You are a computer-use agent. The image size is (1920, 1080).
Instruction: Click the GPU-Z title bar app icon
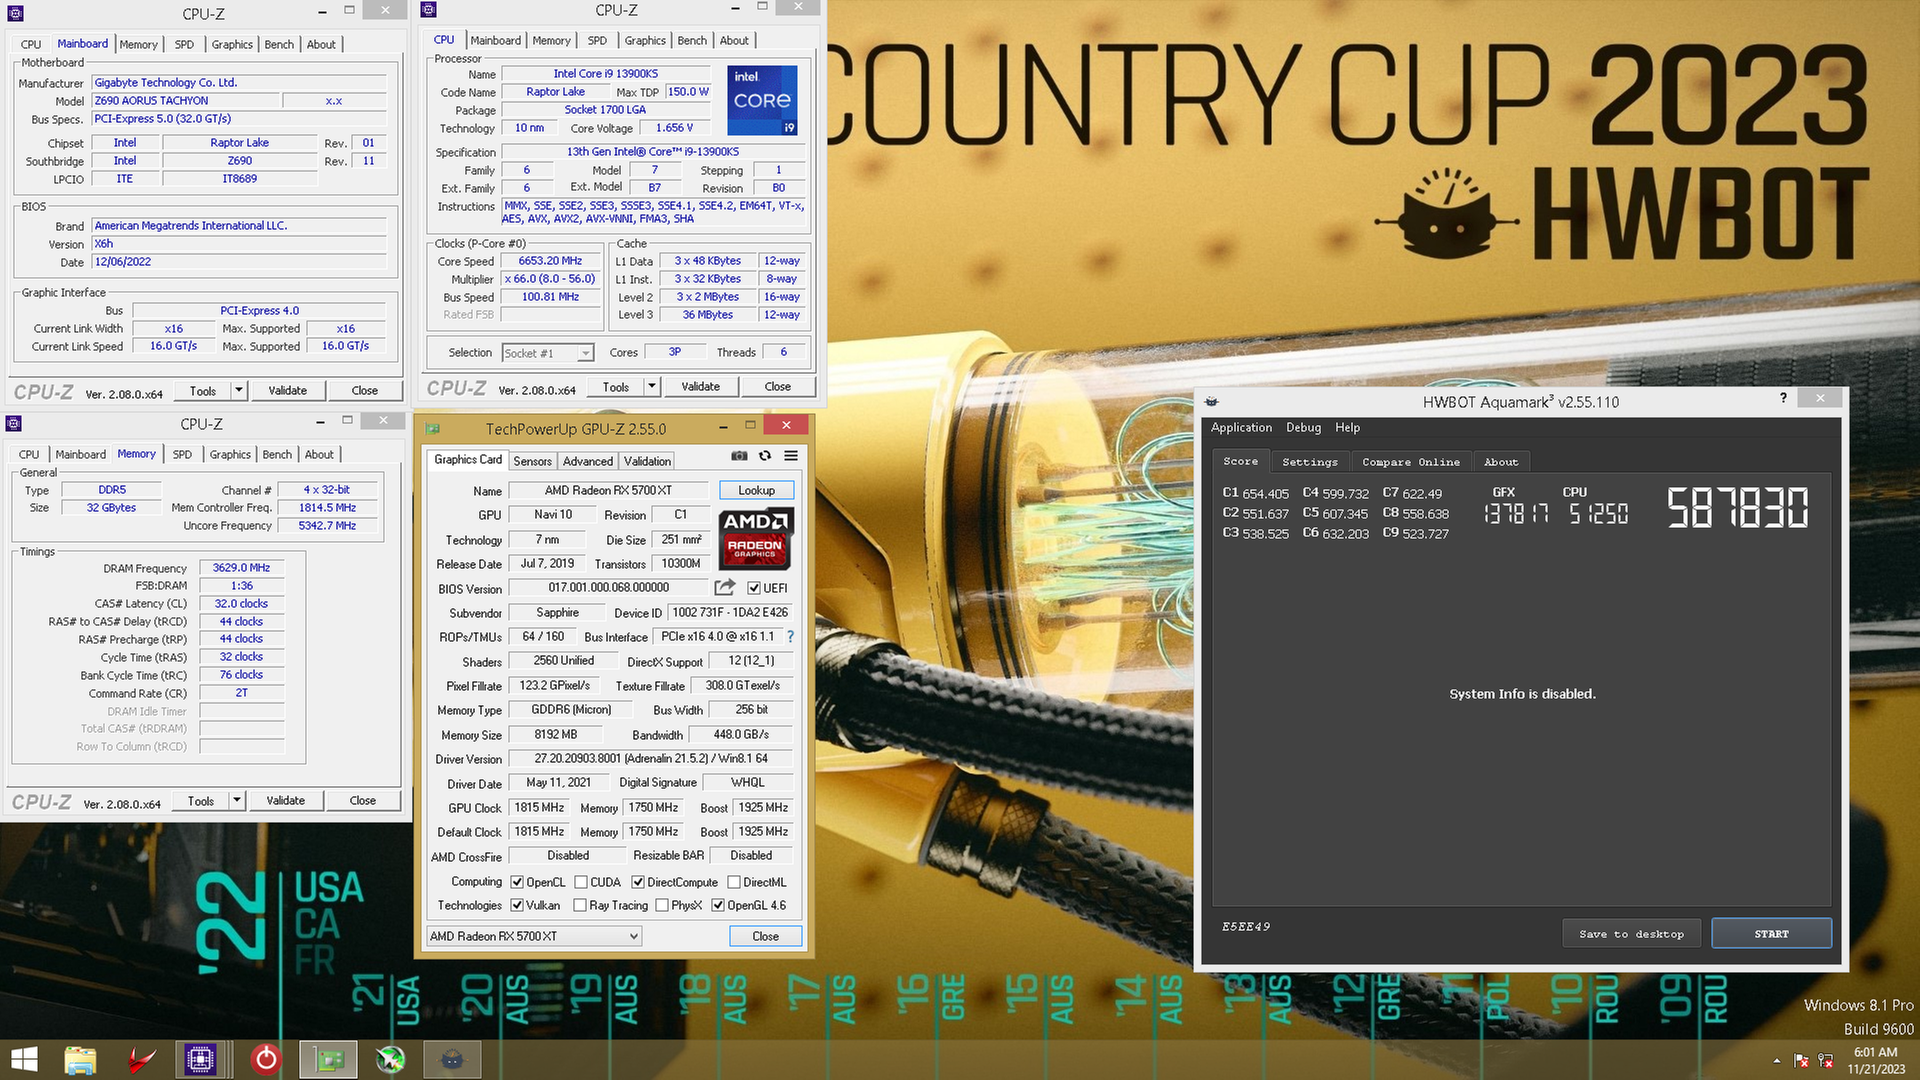[432, 428]
